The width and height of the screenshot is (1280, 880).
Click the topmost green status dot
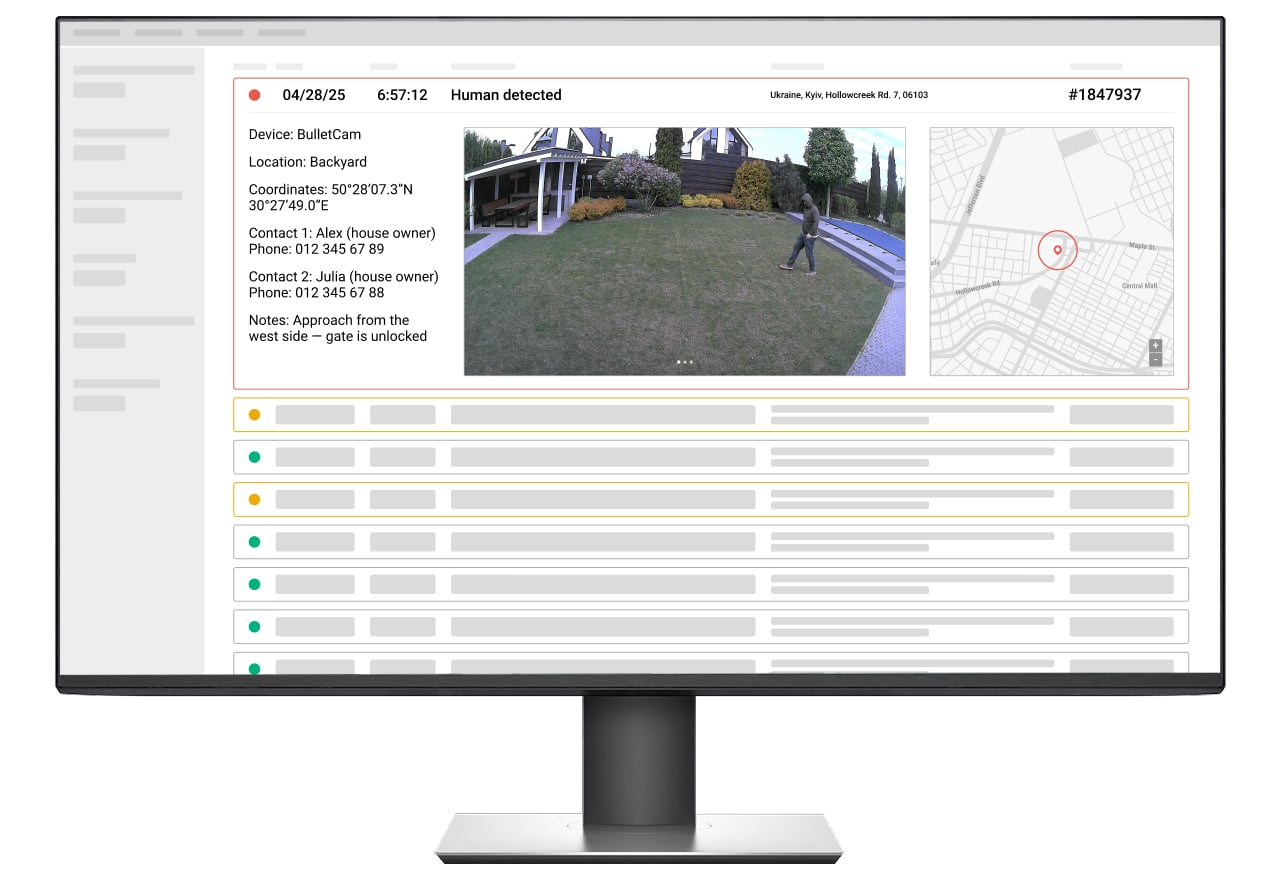[254, 457]
